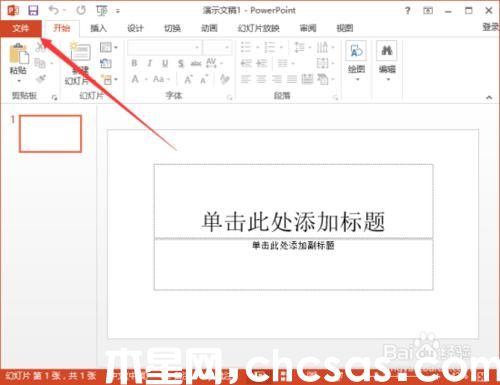Click Clear All Formatting icon
The image size is (500, 385).
pyautogui.click(x=225, y=79)
